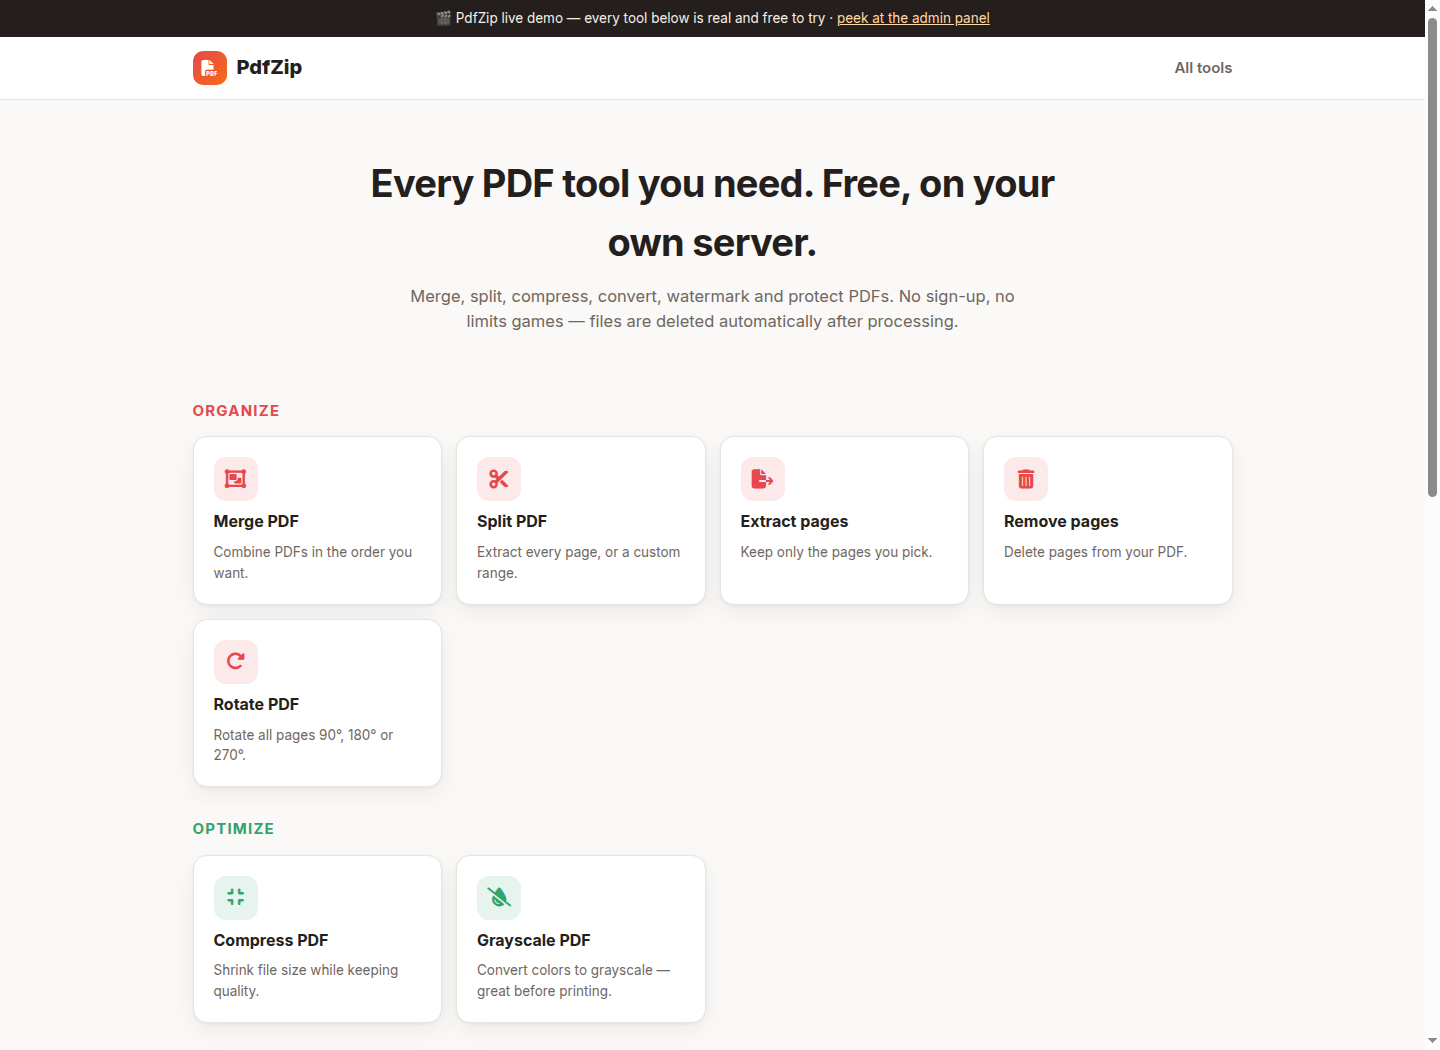Open the Remove pages tool title
The width and height of the screenshot is (1440, 1050).
pyautogui.click(x=1061, y=521)
